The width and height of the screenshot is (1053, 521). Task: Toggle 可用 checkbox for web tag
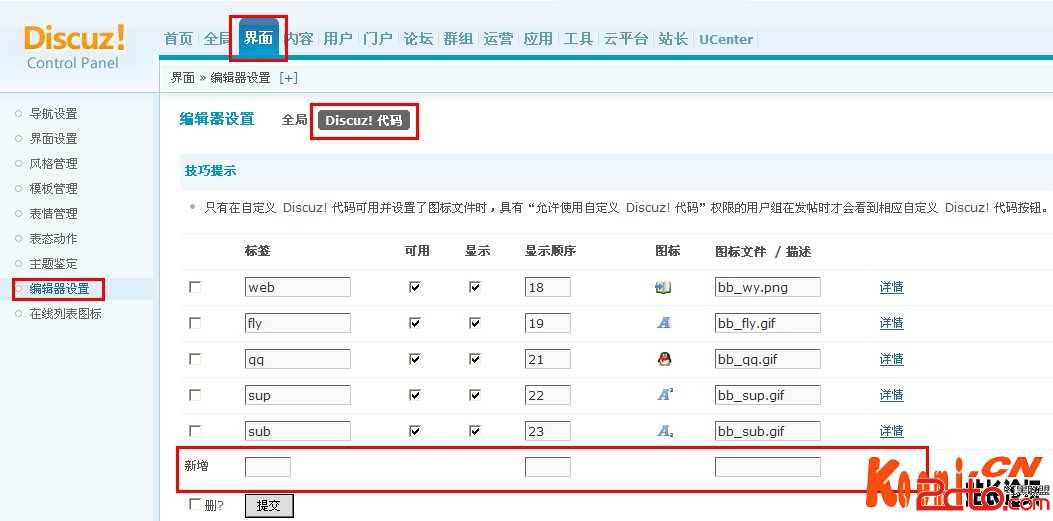[x=414, y=287]
